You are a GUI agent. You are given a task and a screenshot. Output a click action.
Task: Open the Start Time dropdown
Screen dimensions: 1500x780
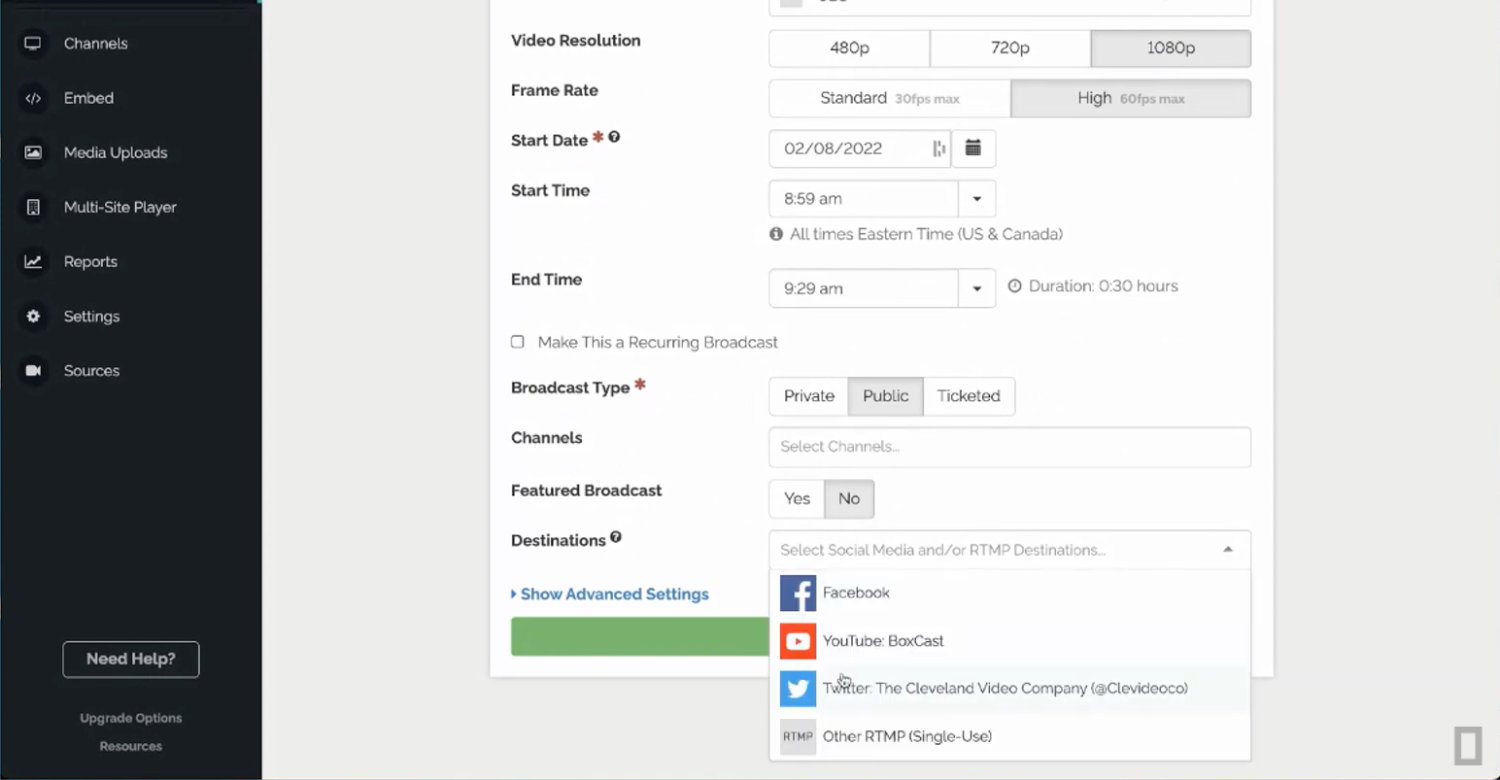click(976, 198)
